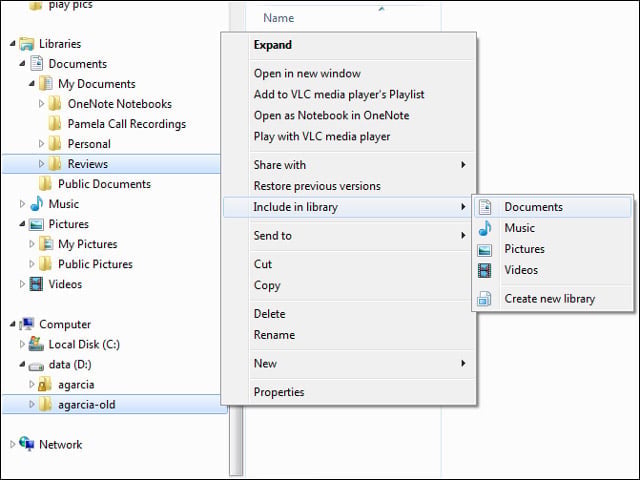This screenshot has width=640, height=480.
Task: Click the Pamela Call Recordings folder icon
Action: click(55, 124)
